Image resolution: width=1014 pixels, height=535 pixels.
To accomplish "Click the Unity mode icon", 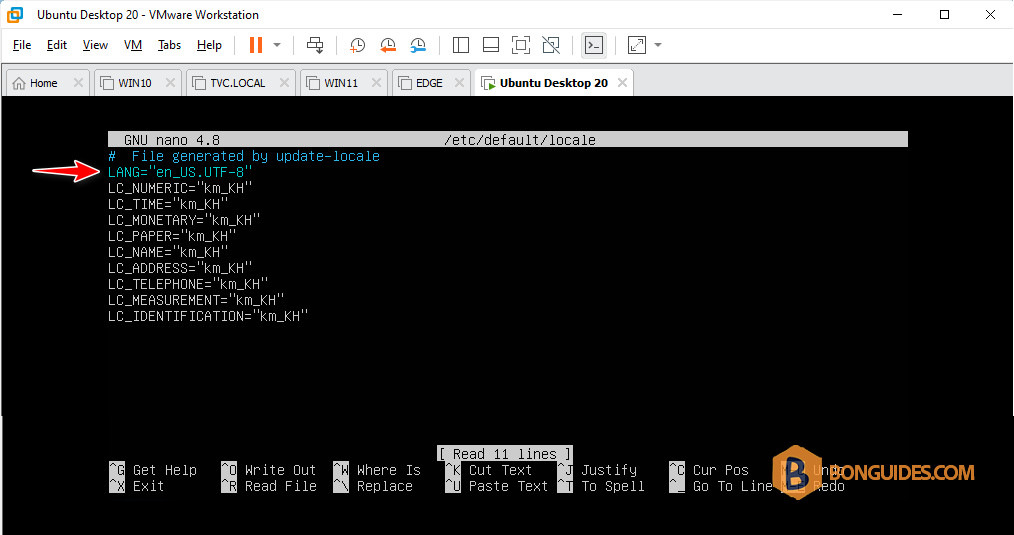I will (x=551, y=45).
